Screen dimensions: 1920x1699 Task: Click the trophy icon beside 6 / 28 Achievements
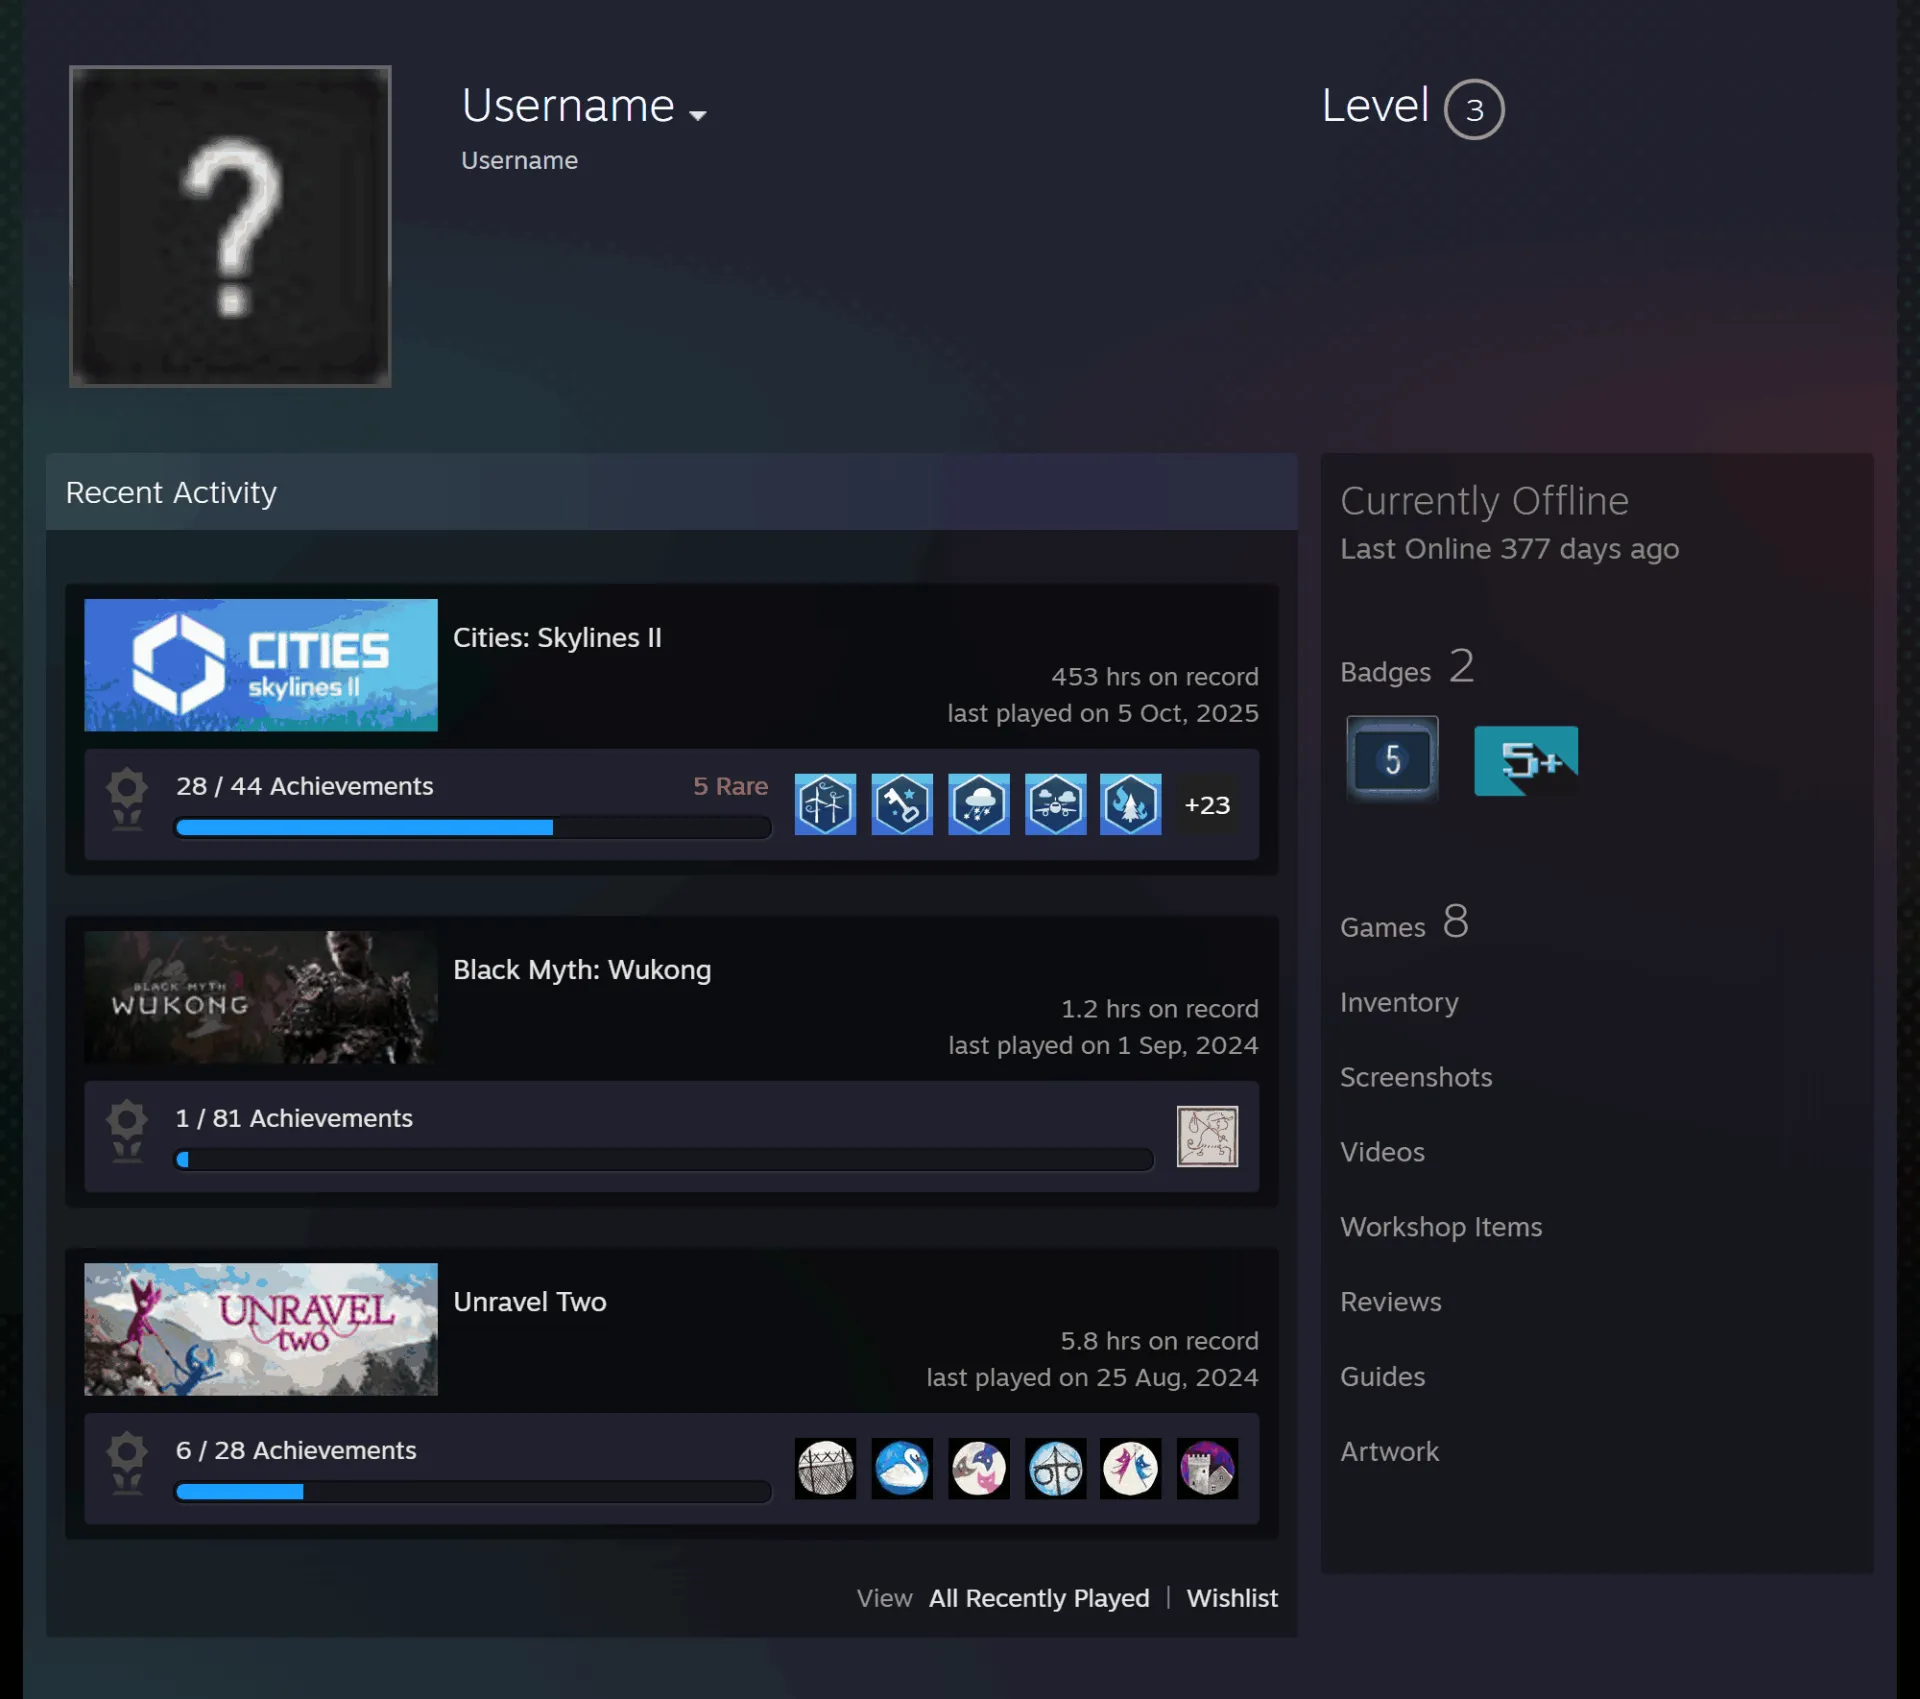127,1463
